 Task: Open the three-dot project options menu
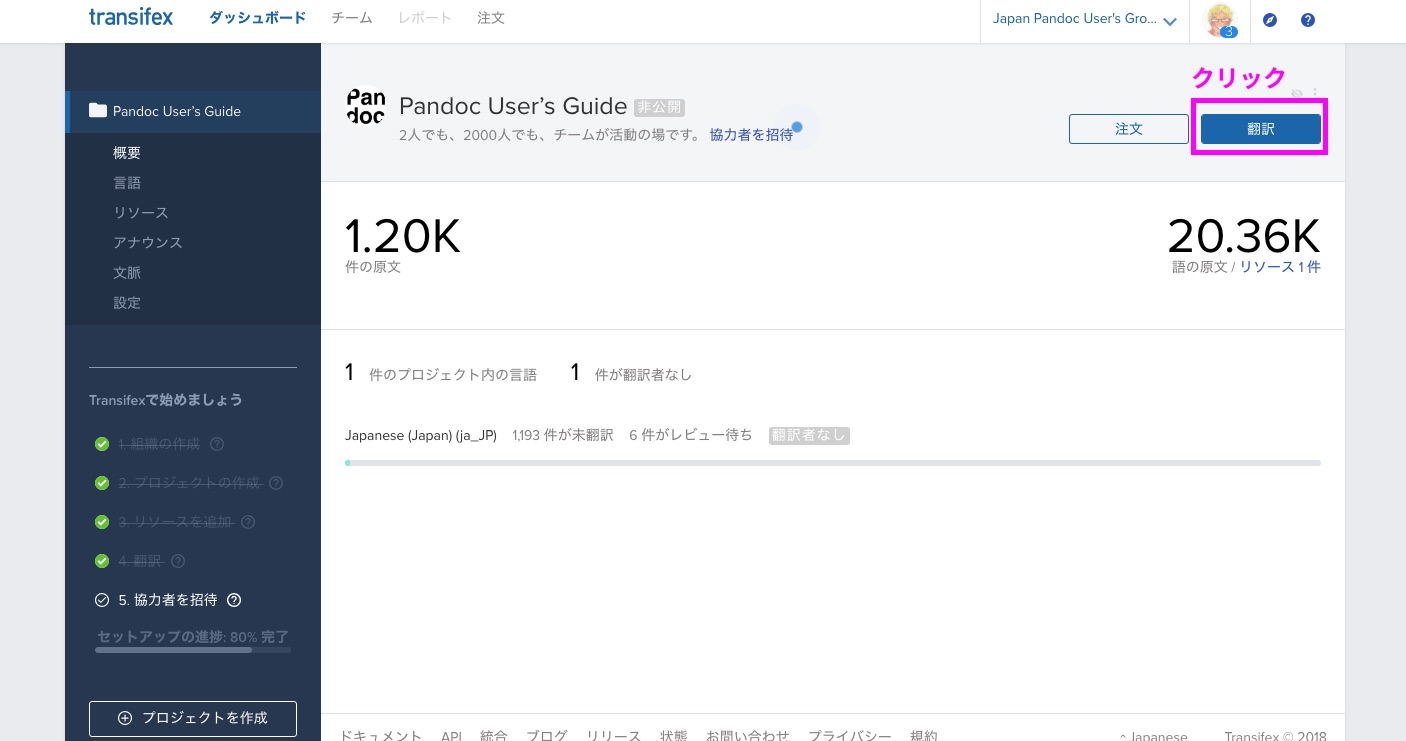tap(1315, 93)
